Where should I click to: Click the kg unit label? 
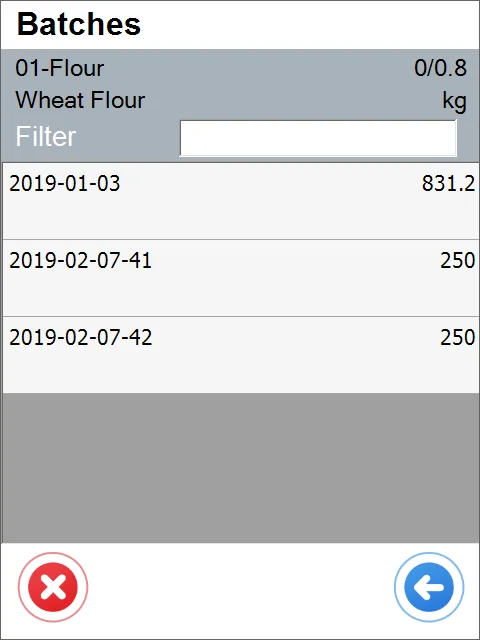click(x=454, y=101)
